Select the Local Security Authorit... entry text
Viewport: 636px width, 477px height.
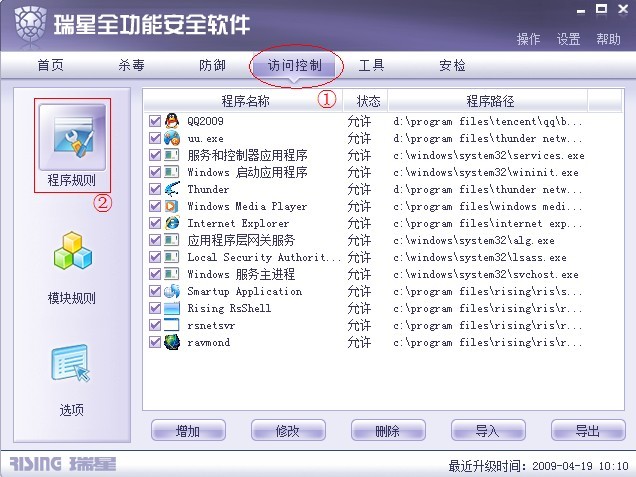[x=264, y=257]
